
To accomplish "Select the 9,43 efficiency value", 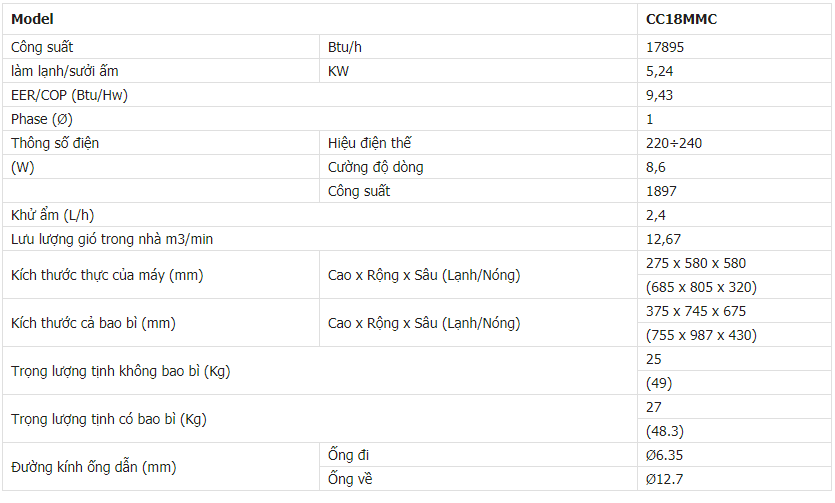I will 660,95.
